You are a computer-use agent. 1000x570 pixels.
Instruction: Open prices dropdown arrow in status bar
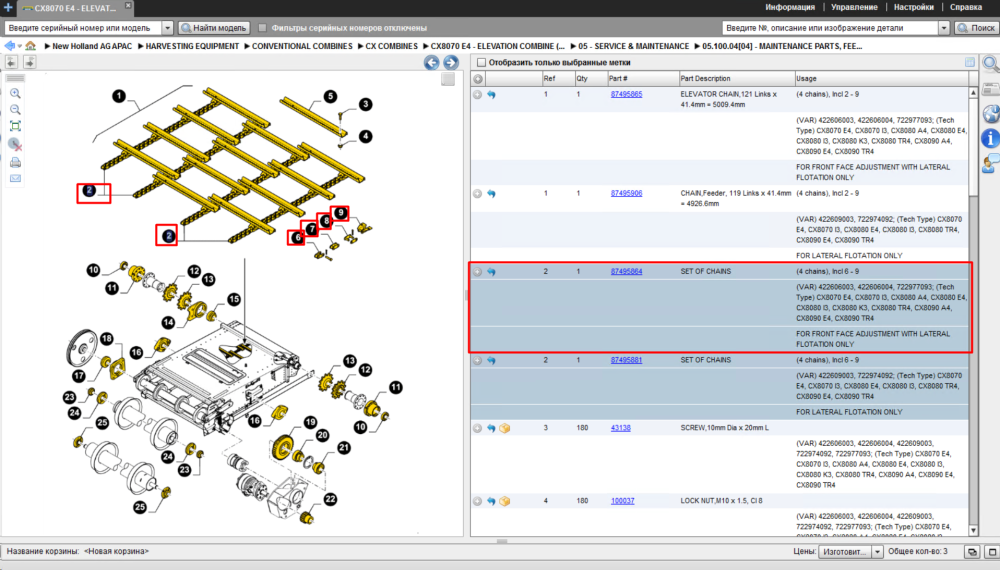878,552
